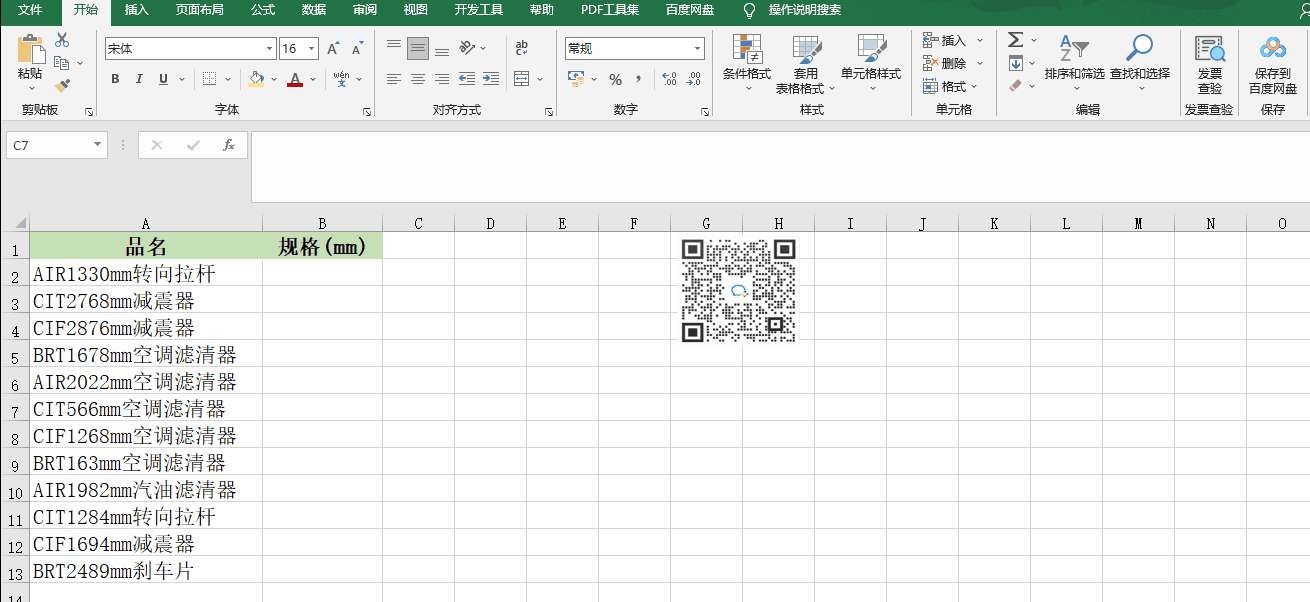Toggle Wrap Text (ab) button
This screenshot has width=1310, height=602.
pyautogui.click(x=522, y=47)
